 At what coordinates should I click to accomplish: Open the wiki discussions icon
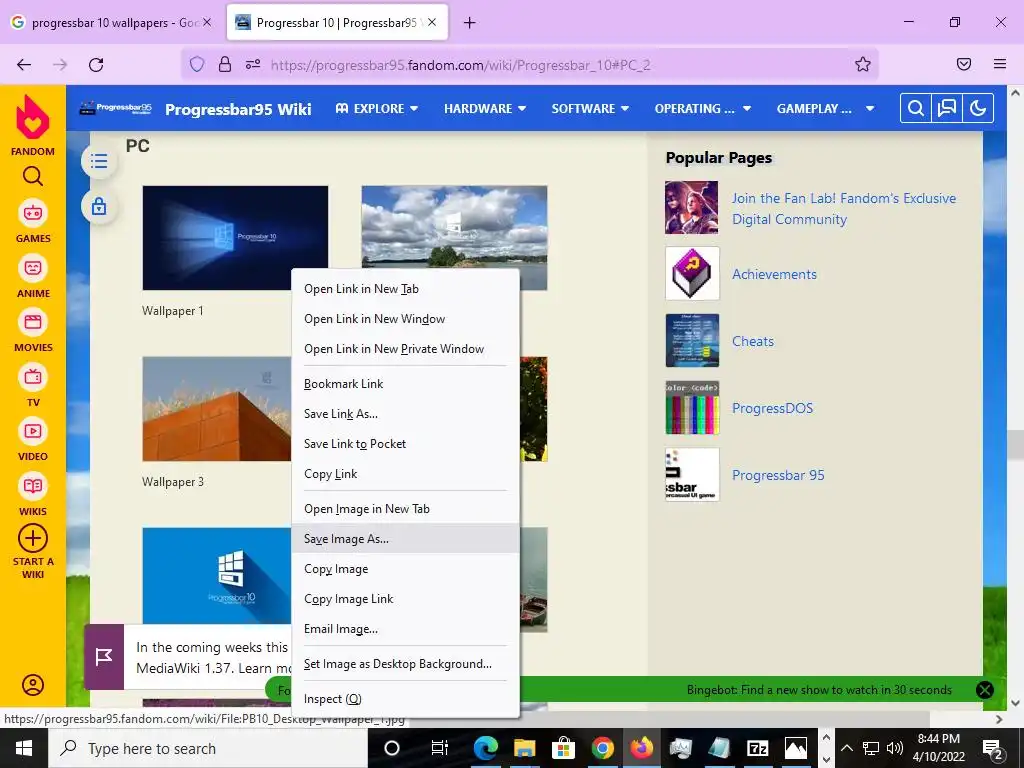947,108
